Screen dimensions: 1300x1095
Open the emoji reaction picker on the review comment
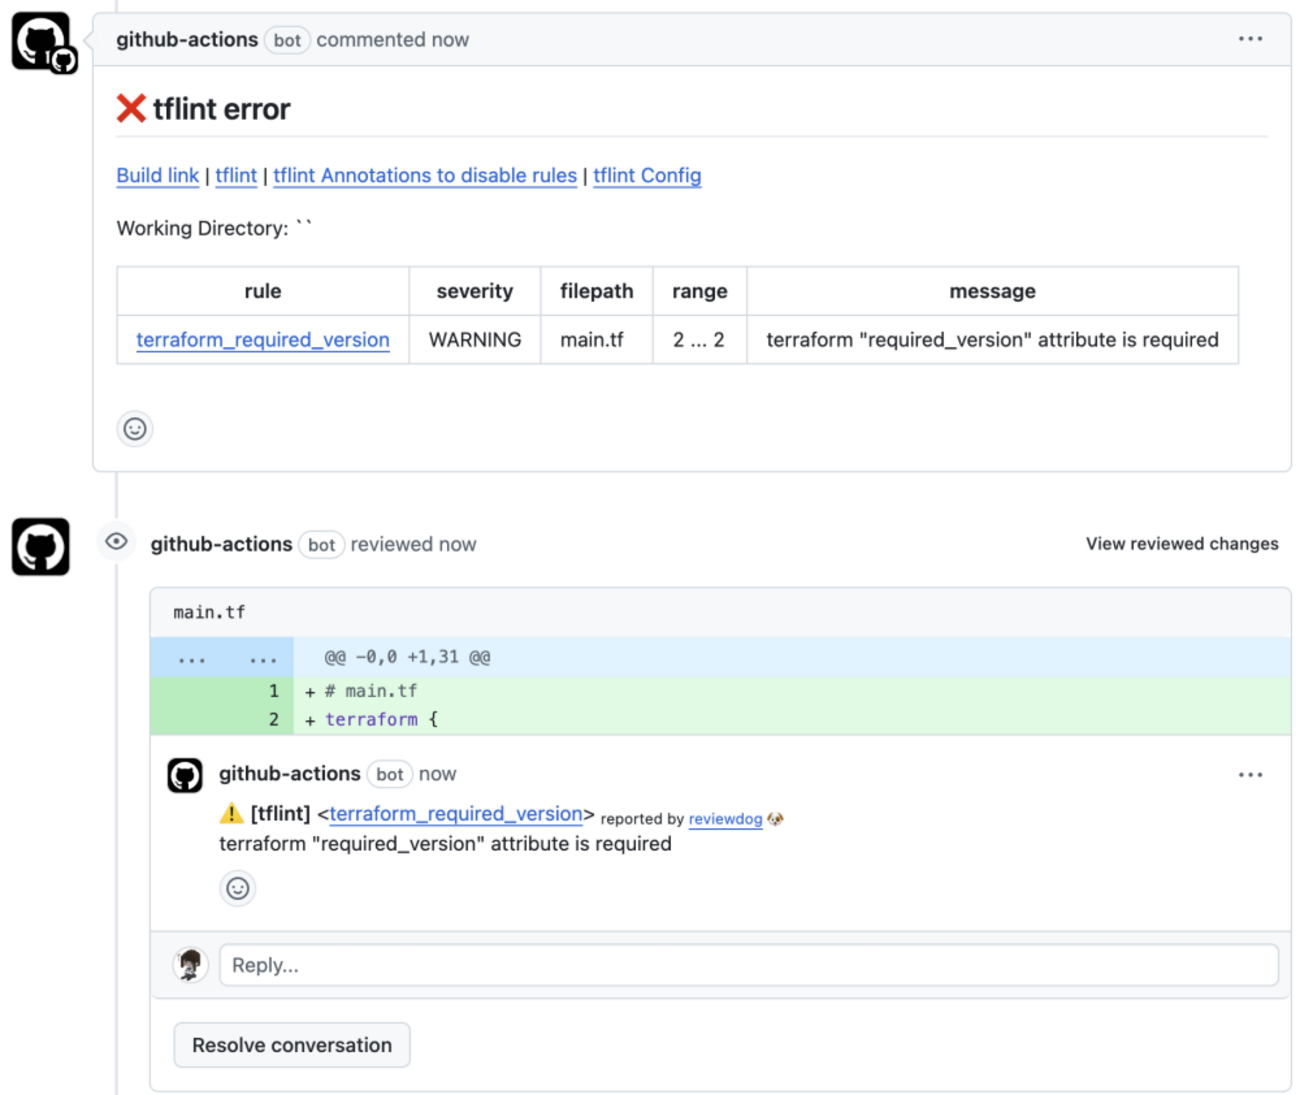[237, 888]
